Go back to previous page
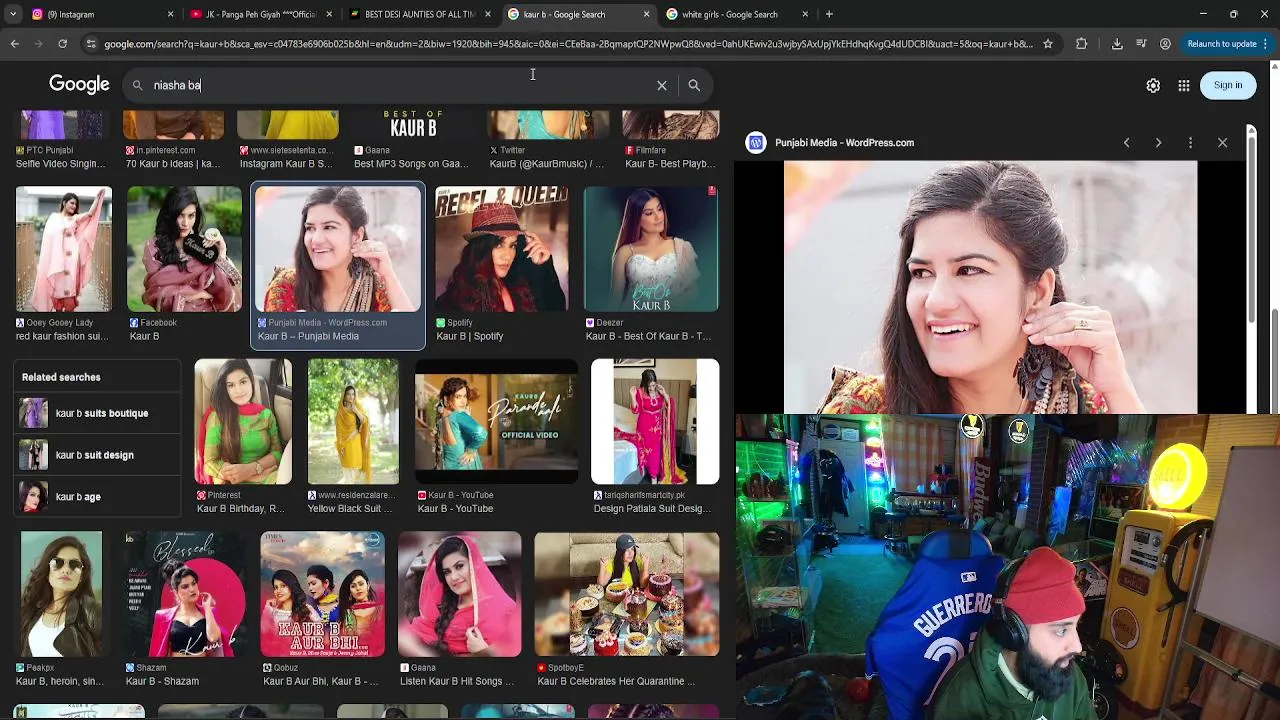1280x720 pixels. click(14, 44)
